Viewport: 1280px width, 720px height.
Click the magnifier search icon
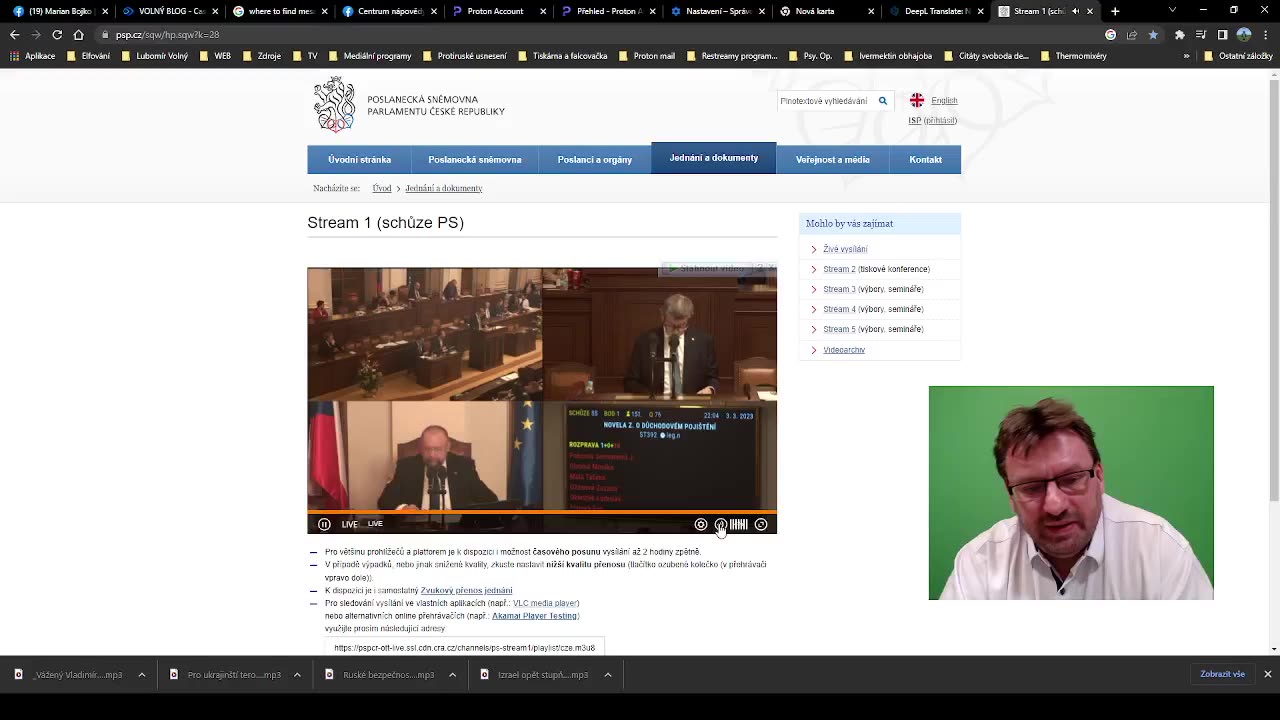tap(883, 100)
